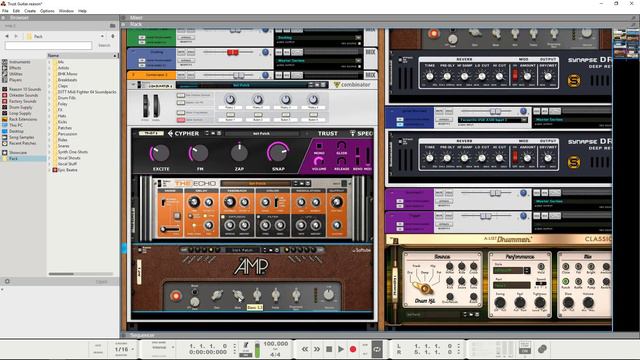Expand the Kicks folder
This screenshot has width=640, height=360.
[x=49, y=122]
